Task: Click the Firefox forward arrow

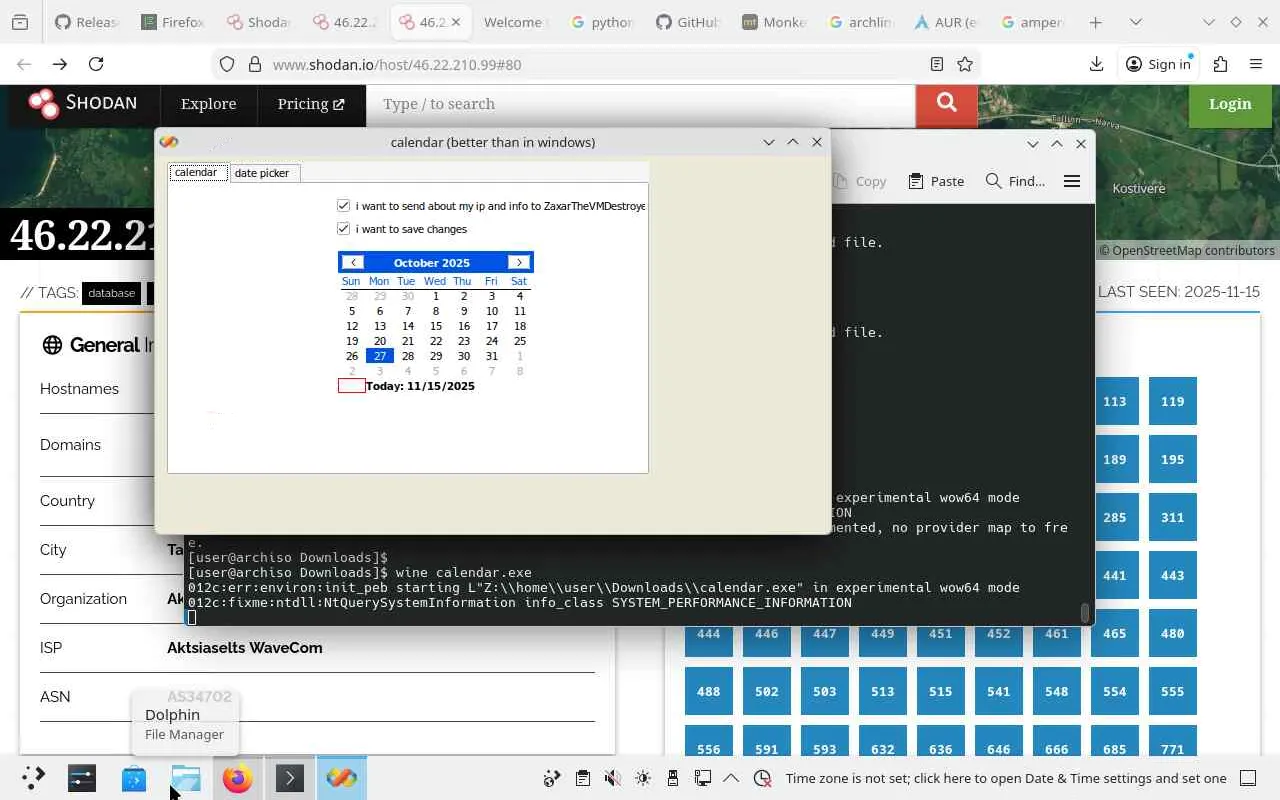Action: (x=60, y=64)
